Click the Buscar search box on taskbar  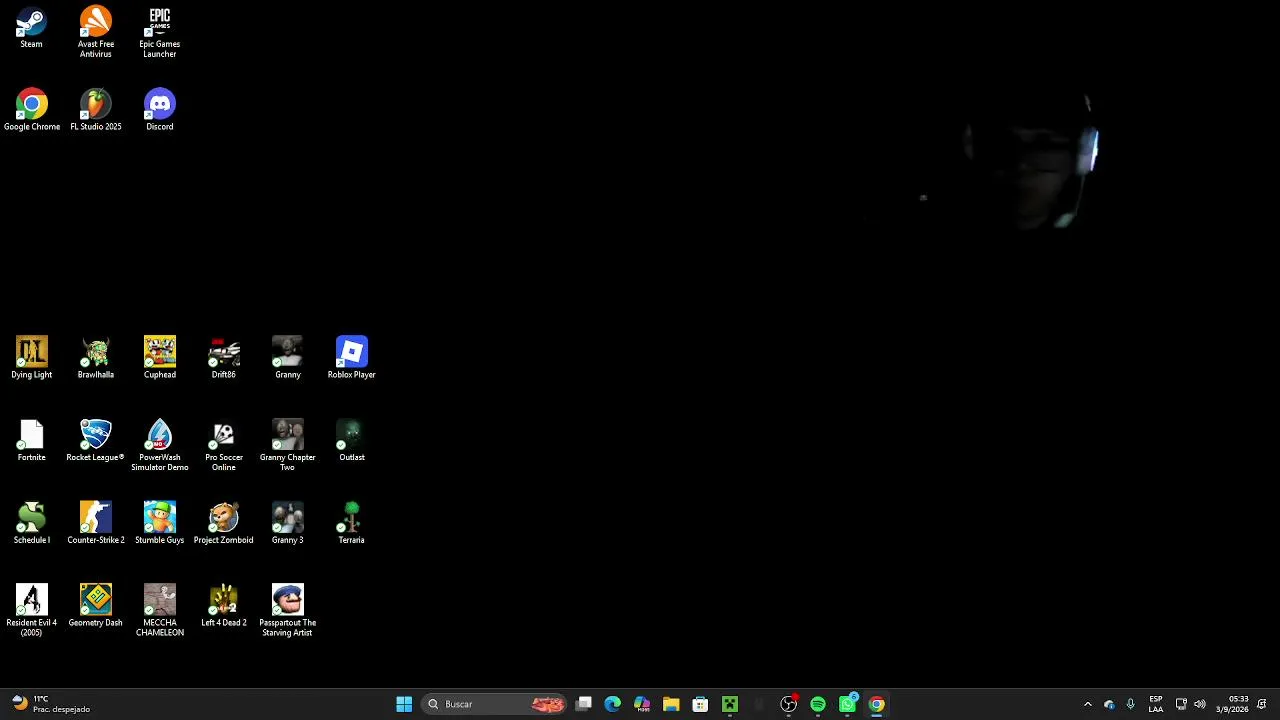pos(496,704)
